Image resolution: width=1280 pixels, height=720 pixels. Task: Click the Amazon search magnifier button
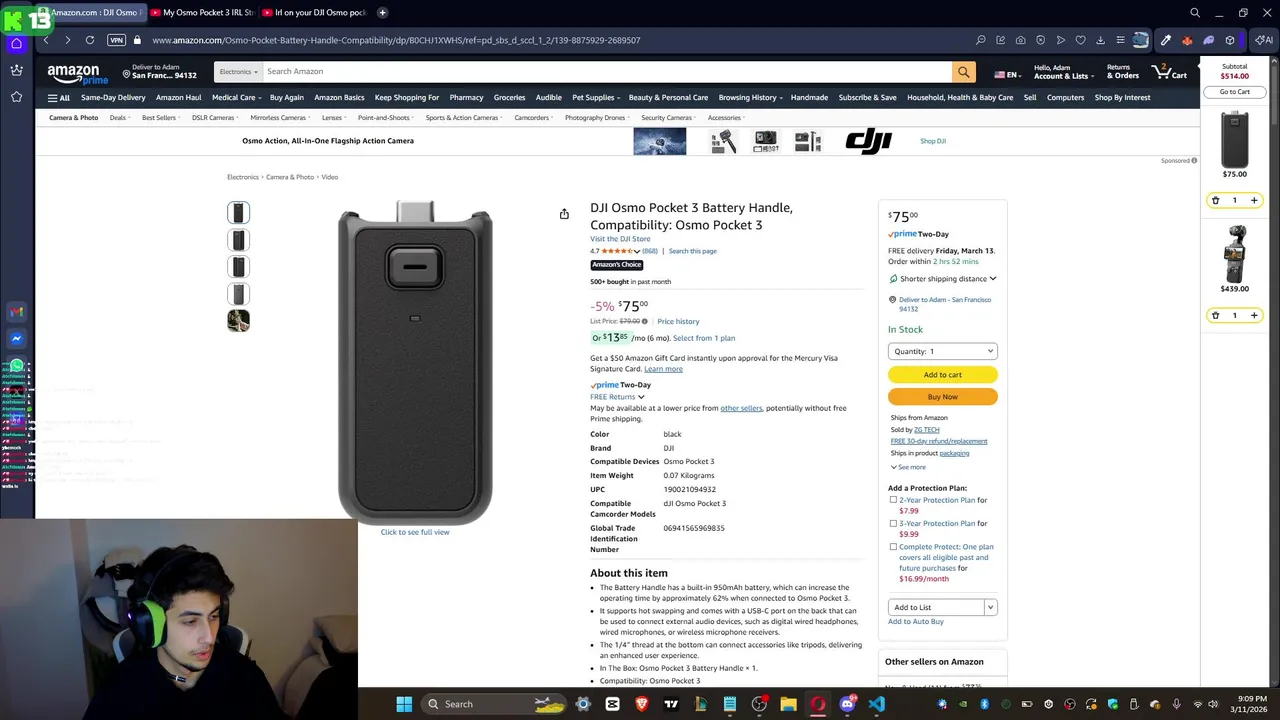pos(963,72)
